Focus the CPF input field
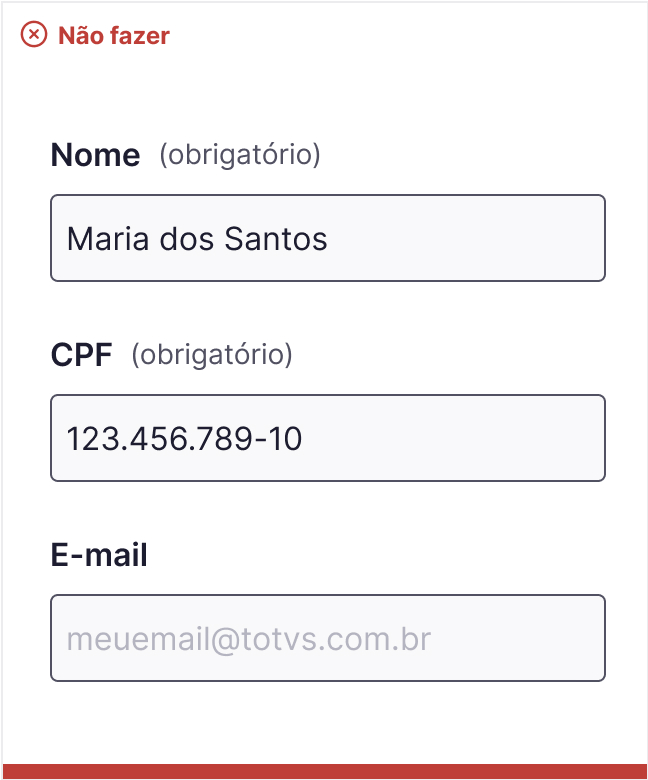The image size is (648, 780). (x=328, y=438)
